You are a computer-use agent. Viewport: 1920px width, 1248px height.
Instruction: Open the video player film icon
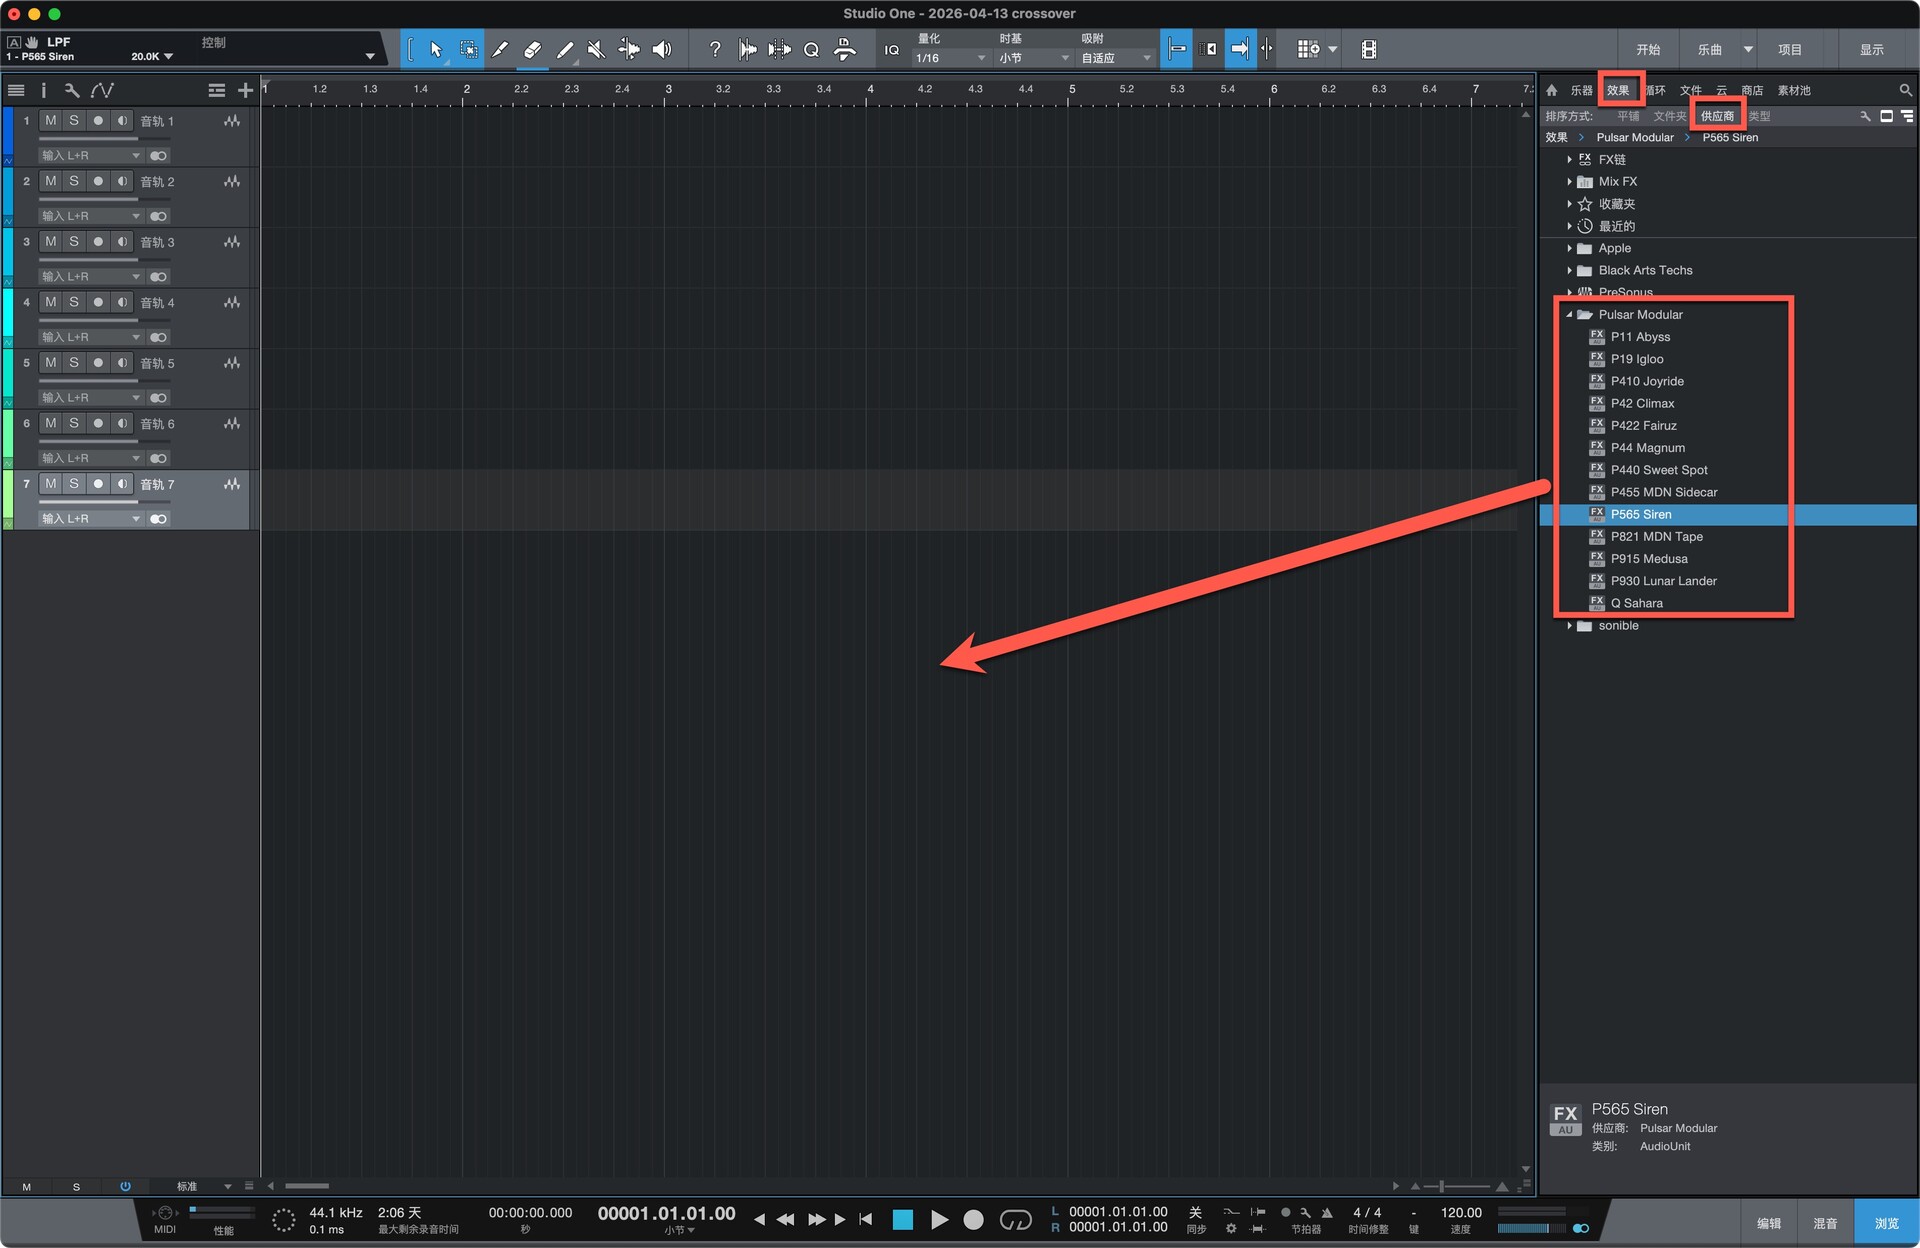pyautogui.click(x=1368, y=49)
